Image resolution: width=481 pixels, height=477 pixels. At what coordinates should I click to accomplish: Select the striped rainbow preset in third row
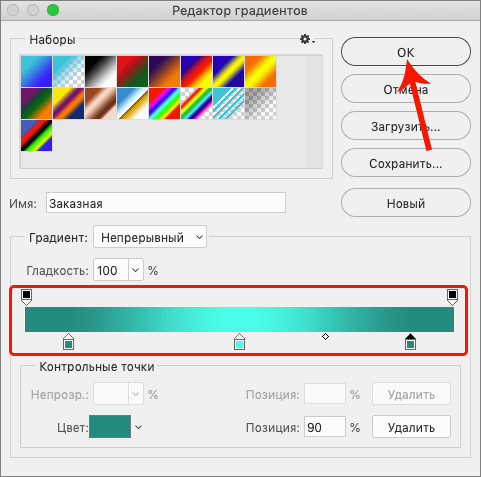point(36,135)
